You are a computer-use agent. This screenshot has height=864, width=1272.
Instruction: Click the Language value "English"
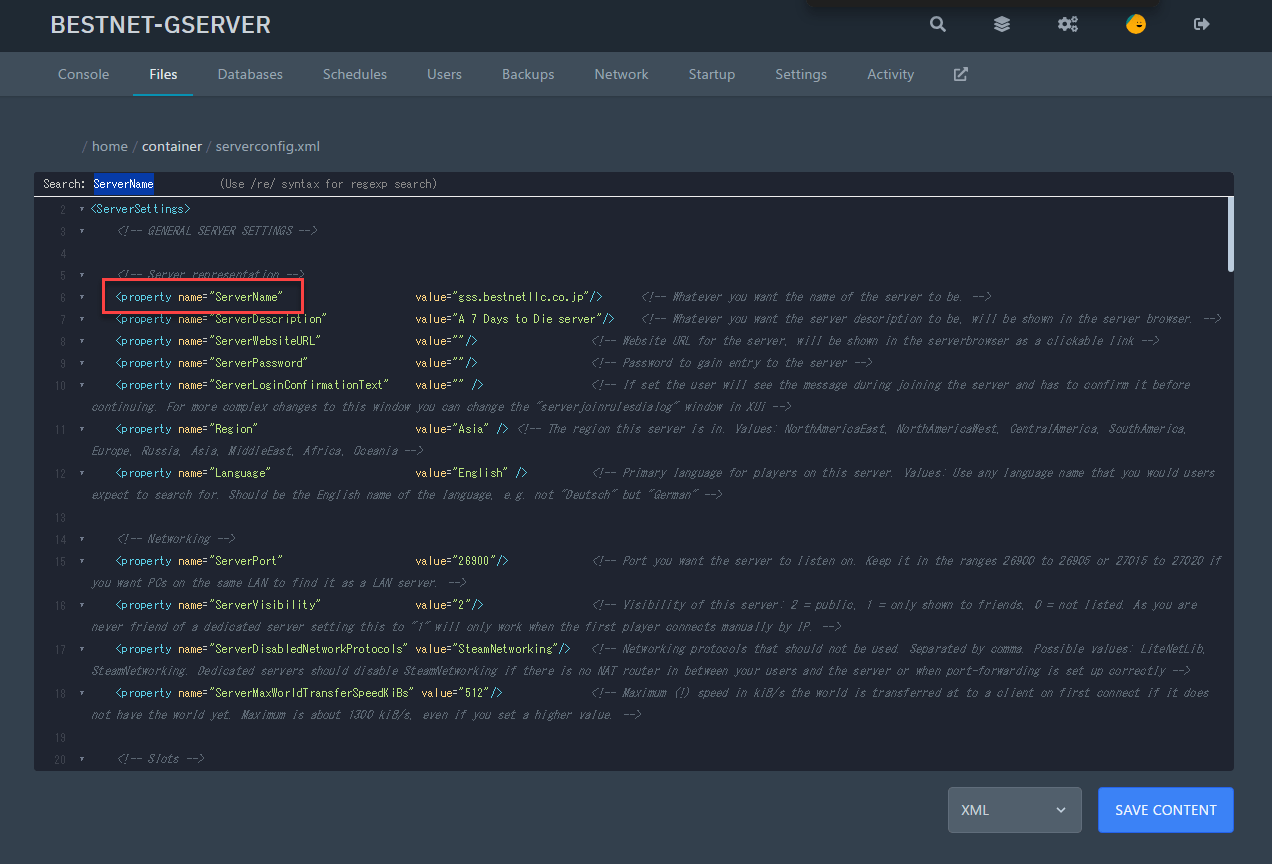pos(481,473)
